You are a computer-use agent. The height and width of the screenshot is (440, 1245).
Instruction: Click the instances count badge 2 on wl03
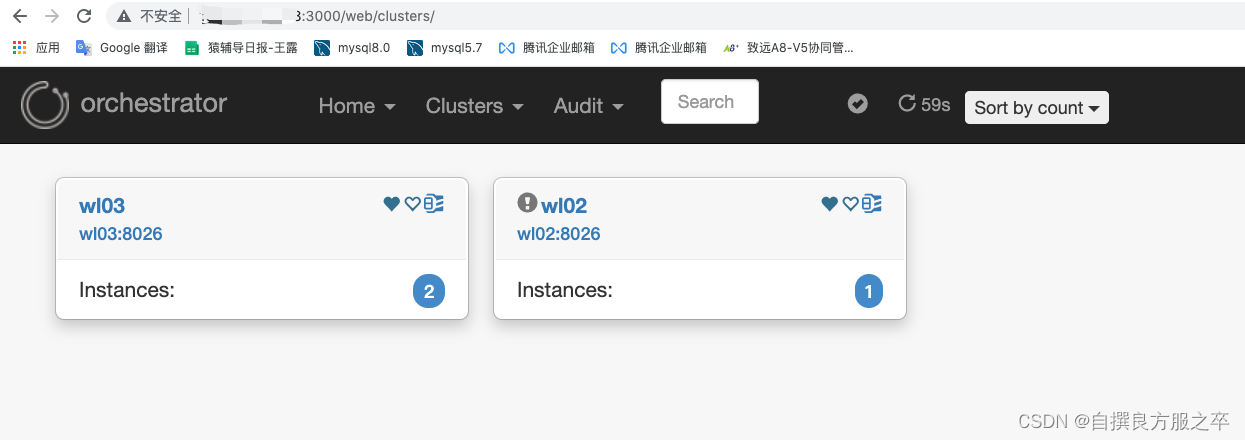tap(429, 291)
